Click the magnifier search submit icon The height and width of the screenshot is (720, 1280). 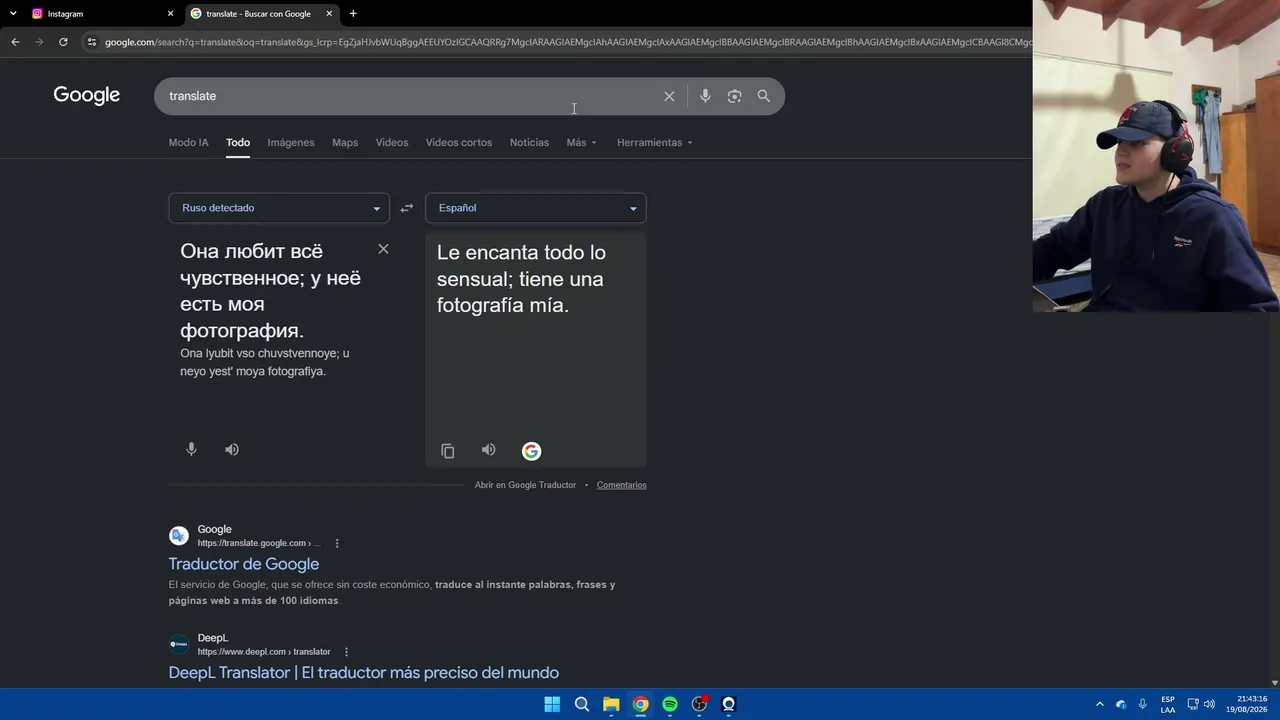(764, 96)
